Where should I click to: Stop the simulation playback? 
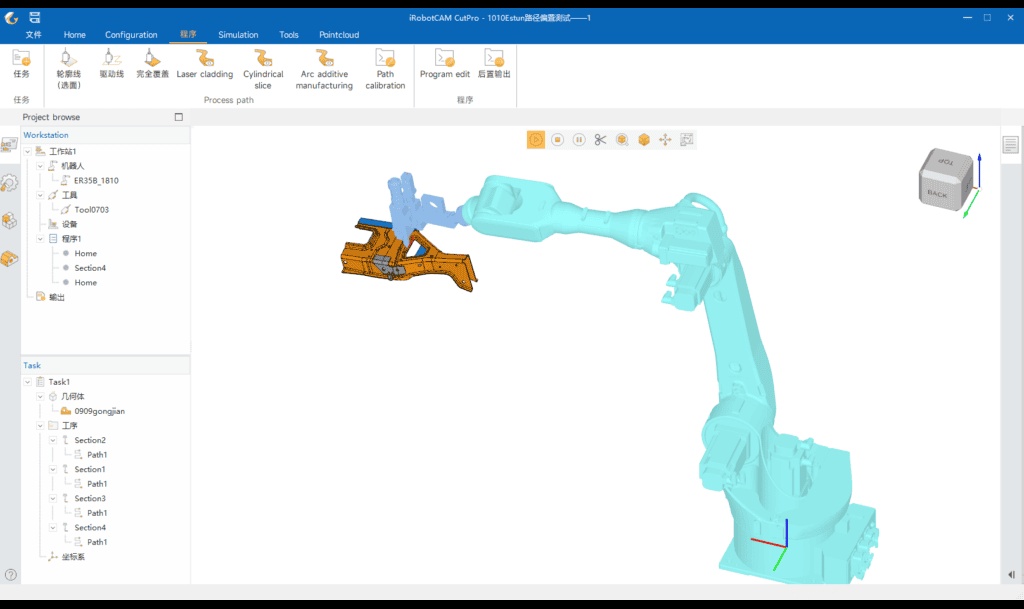tap(557, 140)
